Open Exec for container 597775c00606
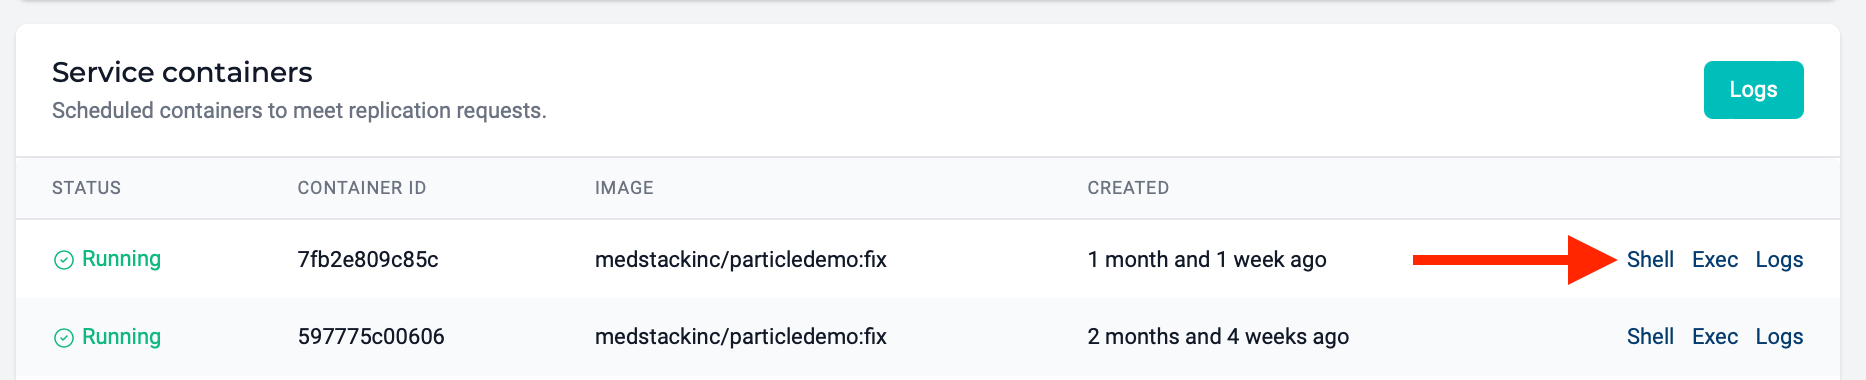 click(x=1715, y=337)
